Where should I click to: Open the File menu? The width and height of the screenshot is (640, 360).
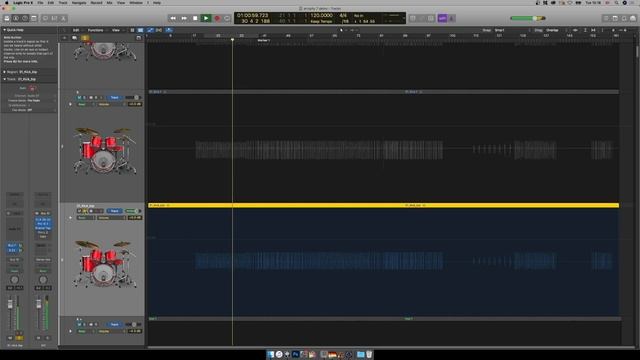40,2
